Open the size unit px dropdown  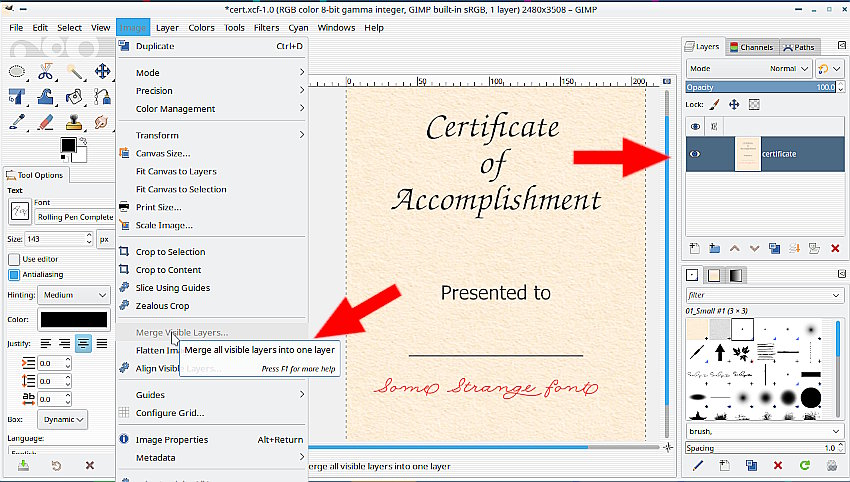tap(105, 239)
